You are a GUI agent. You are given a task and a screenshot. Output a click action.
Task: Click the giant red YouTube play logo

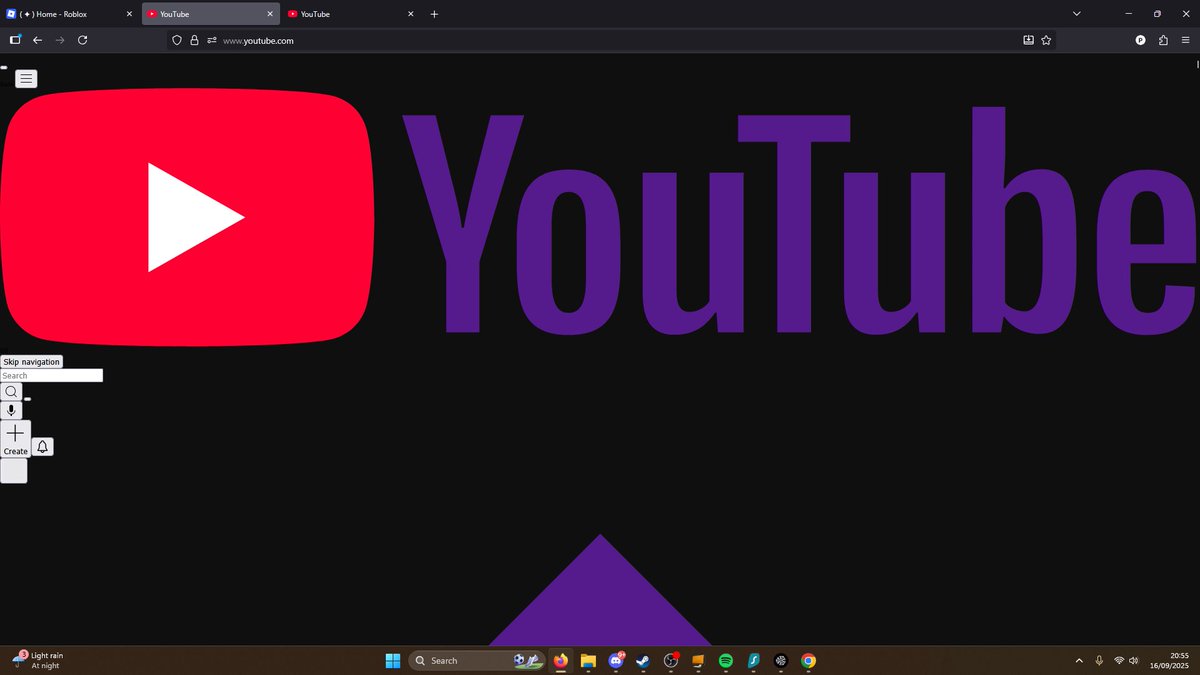coord(189,218)
